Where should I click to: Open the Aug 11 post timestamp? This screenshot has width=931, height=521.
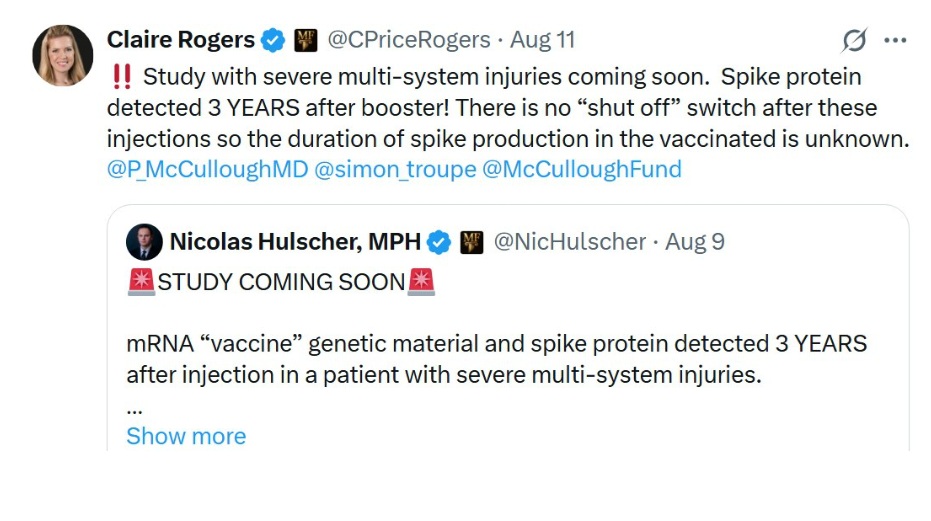[x=542, y=40]
